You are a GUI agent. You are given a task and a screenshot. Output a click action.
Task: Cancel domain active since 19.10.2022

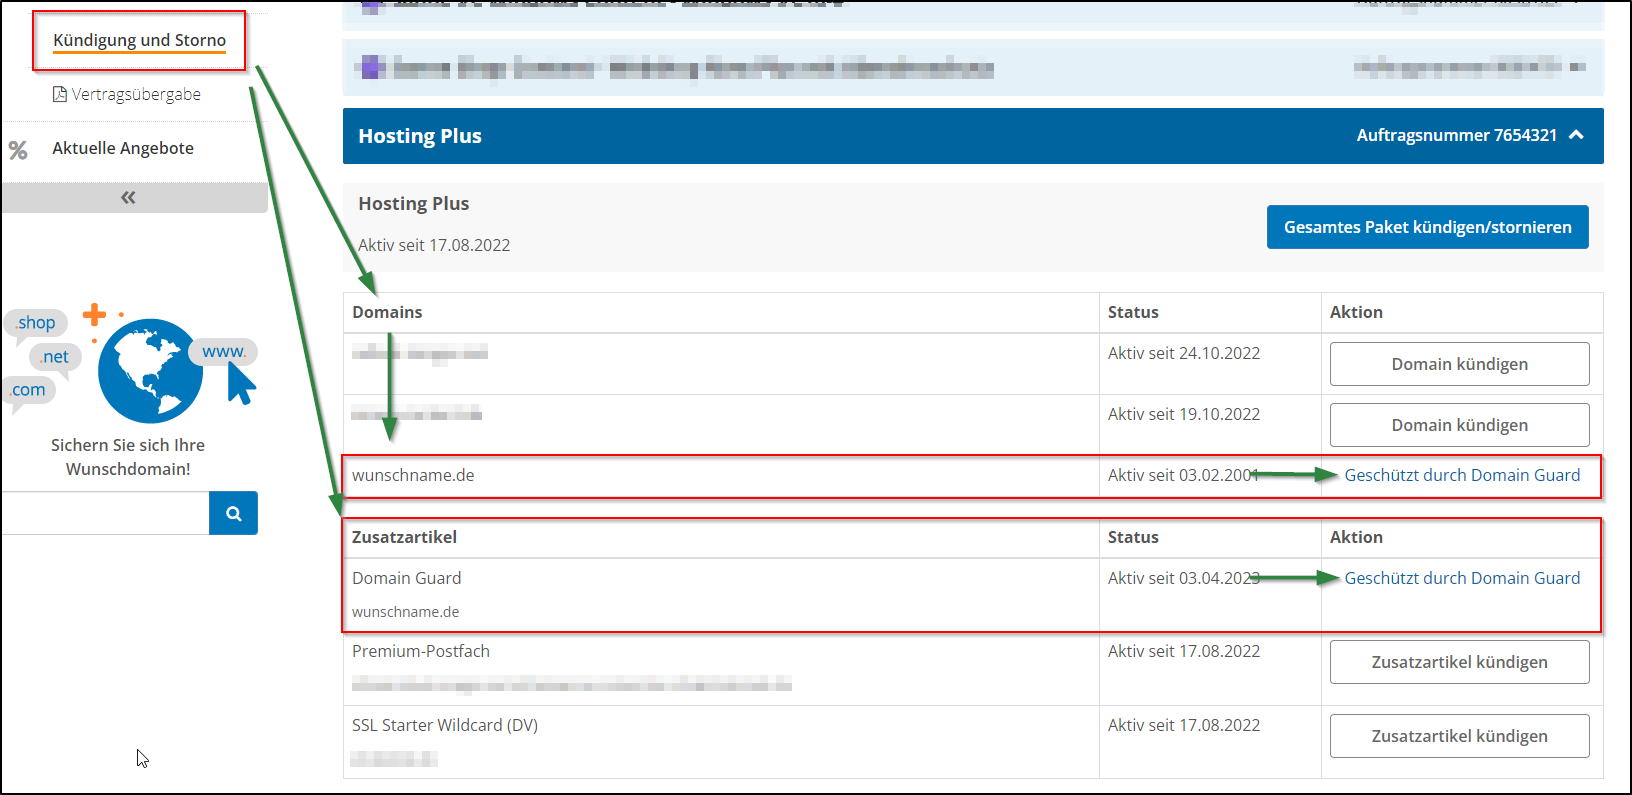1459,425
